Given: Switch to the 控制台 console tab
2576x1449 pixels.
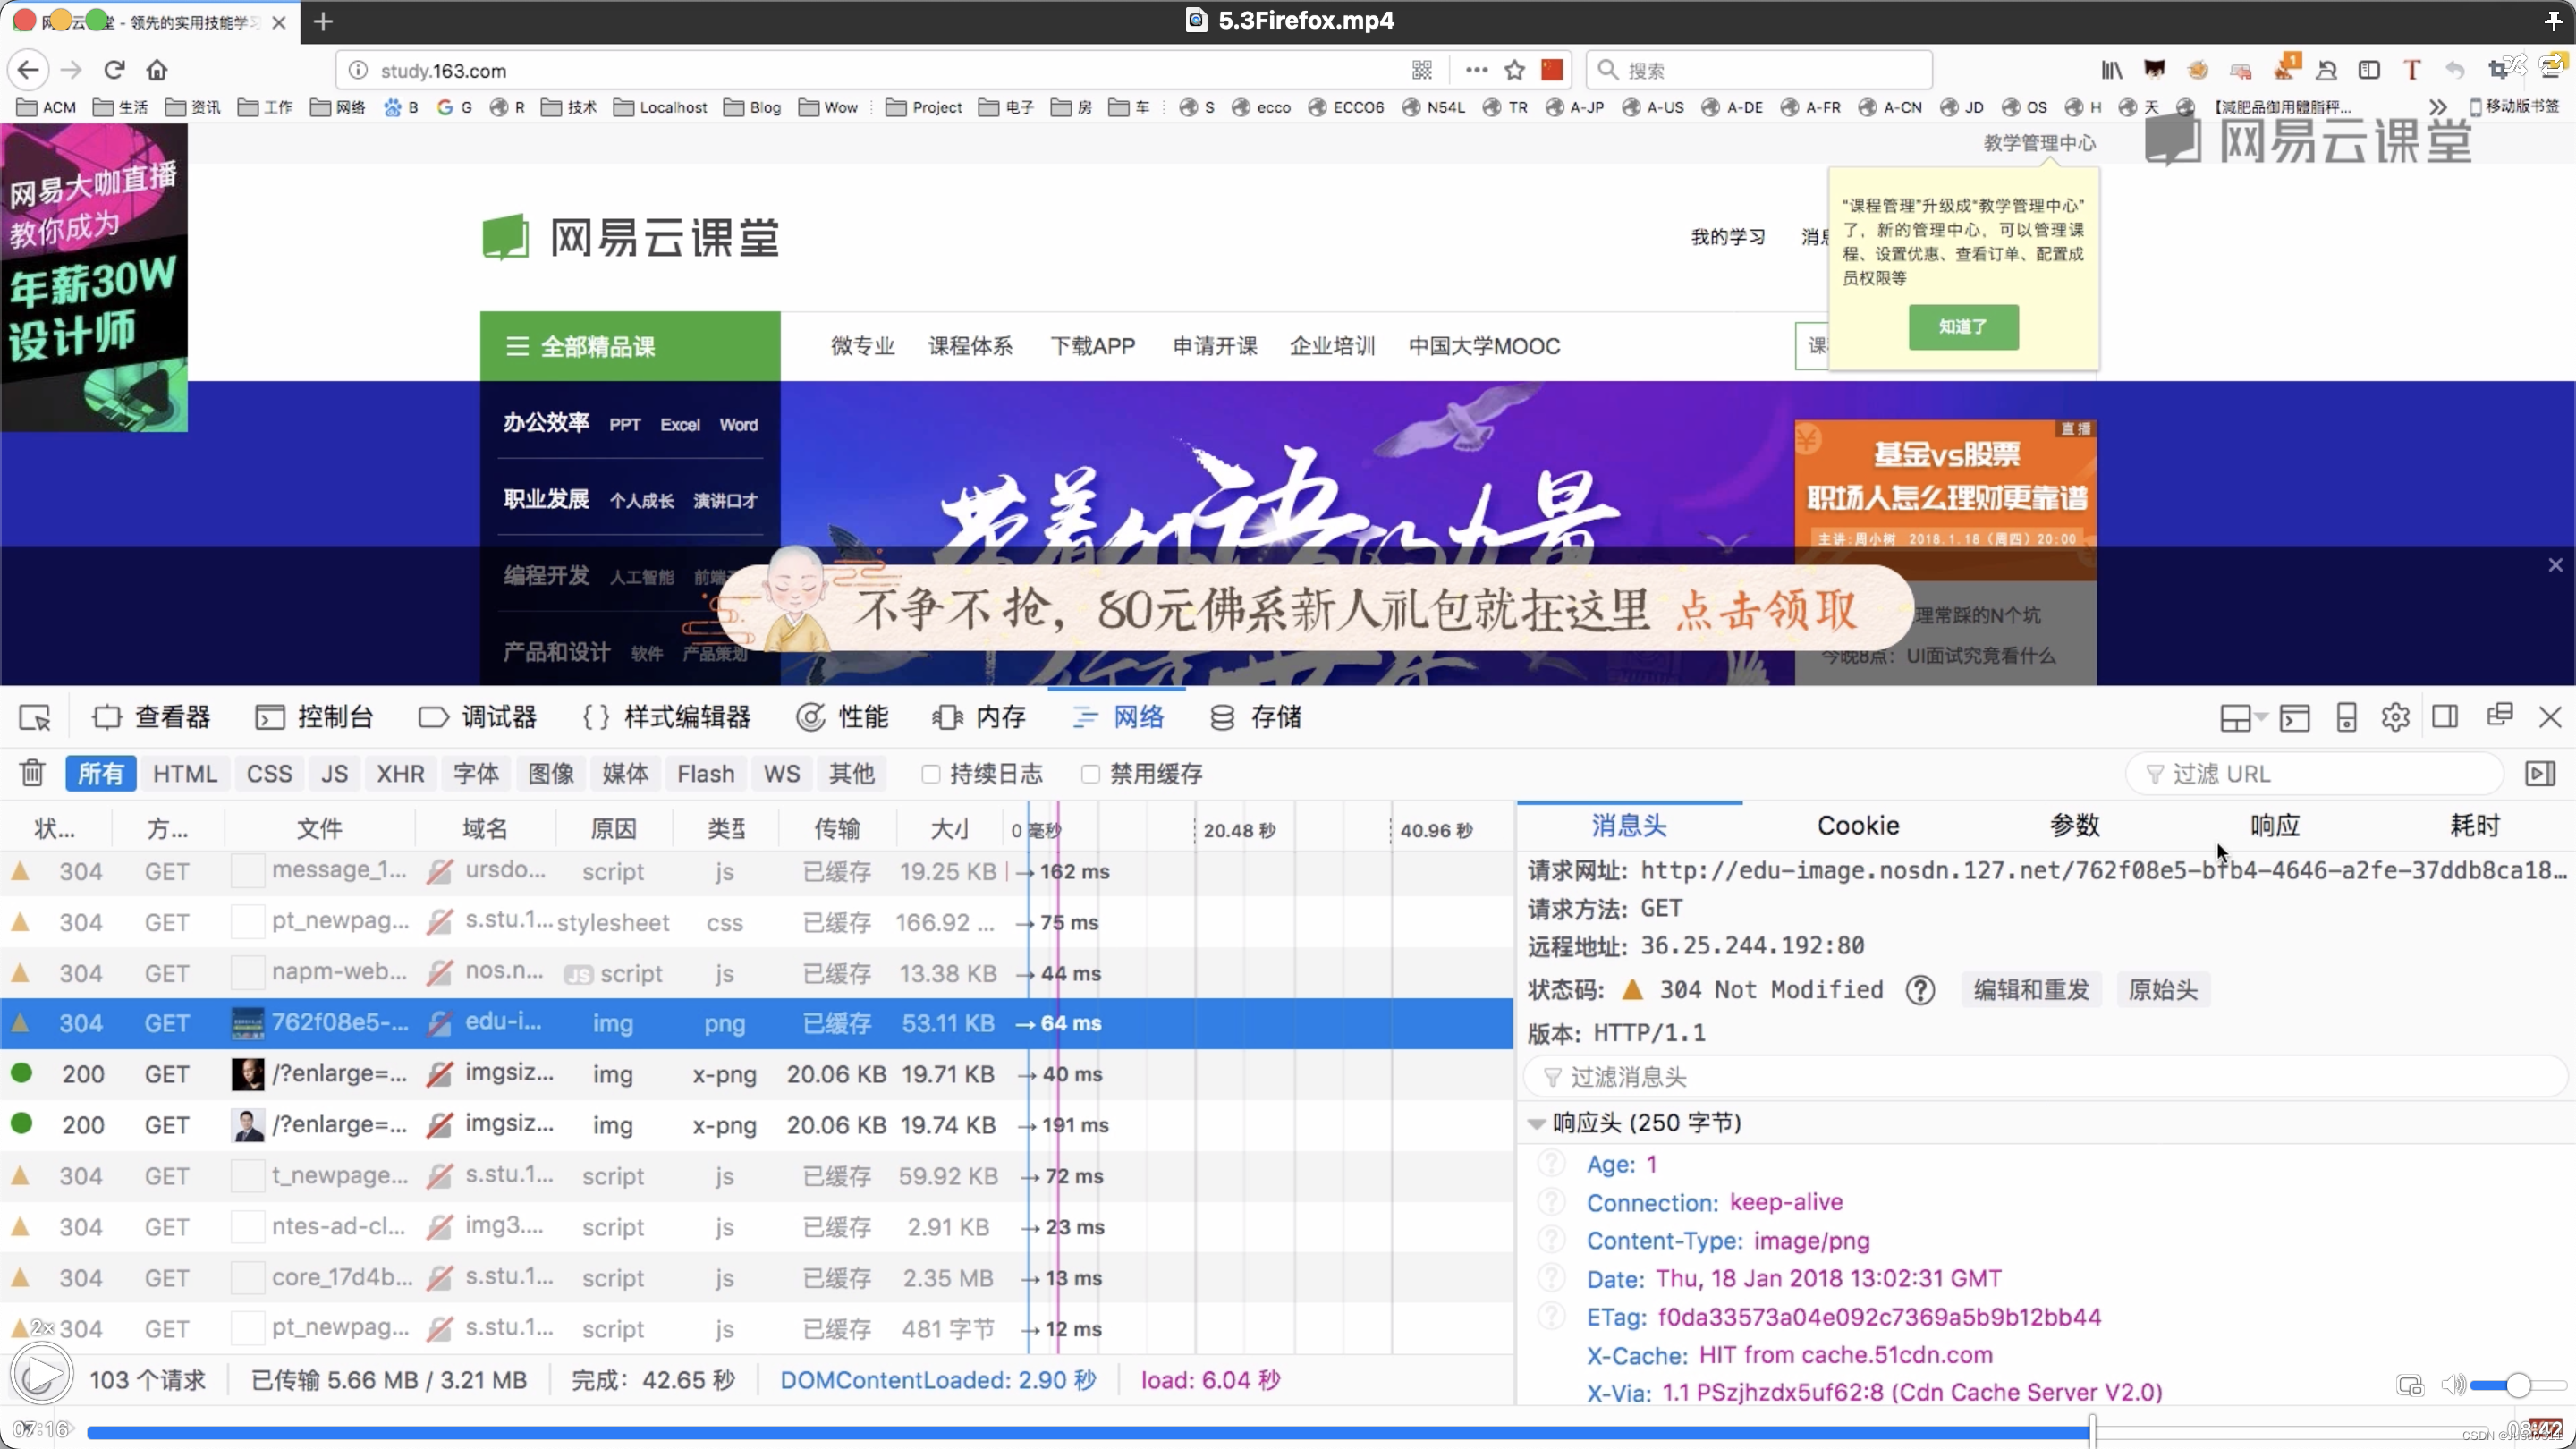Looking at the screenshot, I should (315, 717).
